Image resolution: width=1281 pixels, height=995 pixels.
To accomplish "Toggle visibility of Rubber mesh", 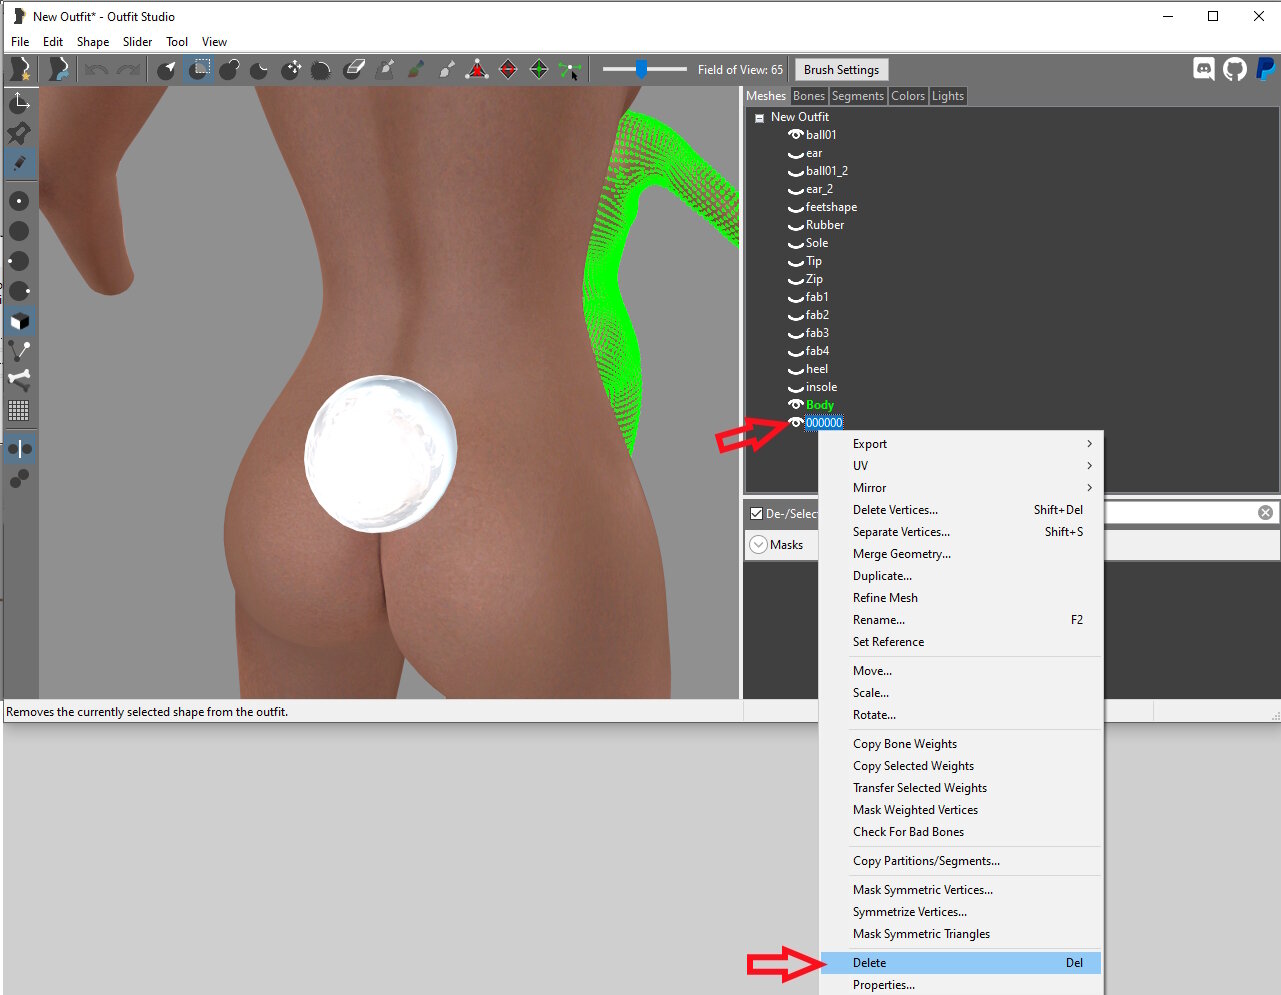I will [796, 226].
